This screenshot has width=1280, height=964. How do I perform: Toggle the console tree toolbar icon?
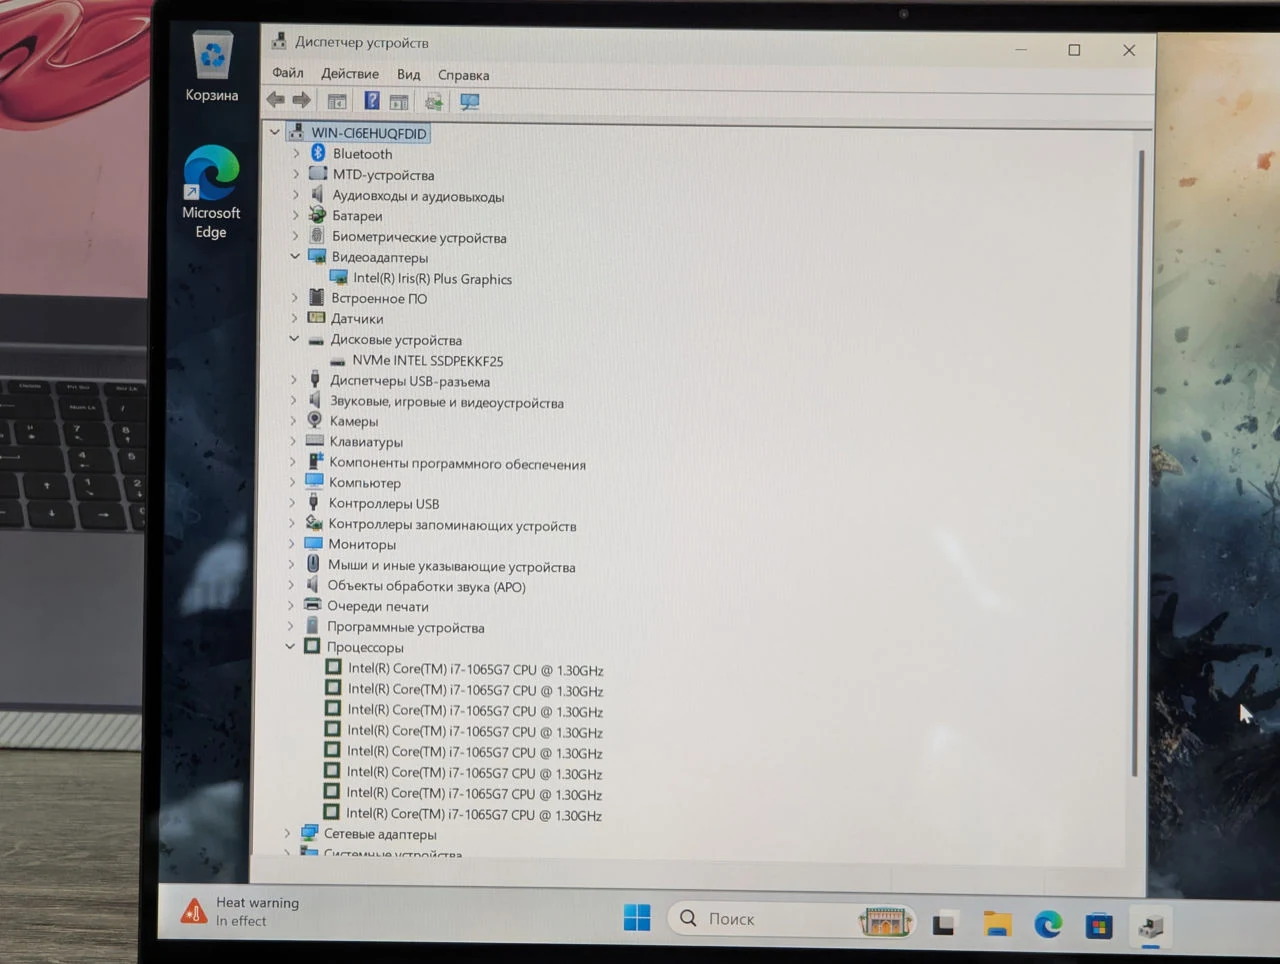coord(337,101)
